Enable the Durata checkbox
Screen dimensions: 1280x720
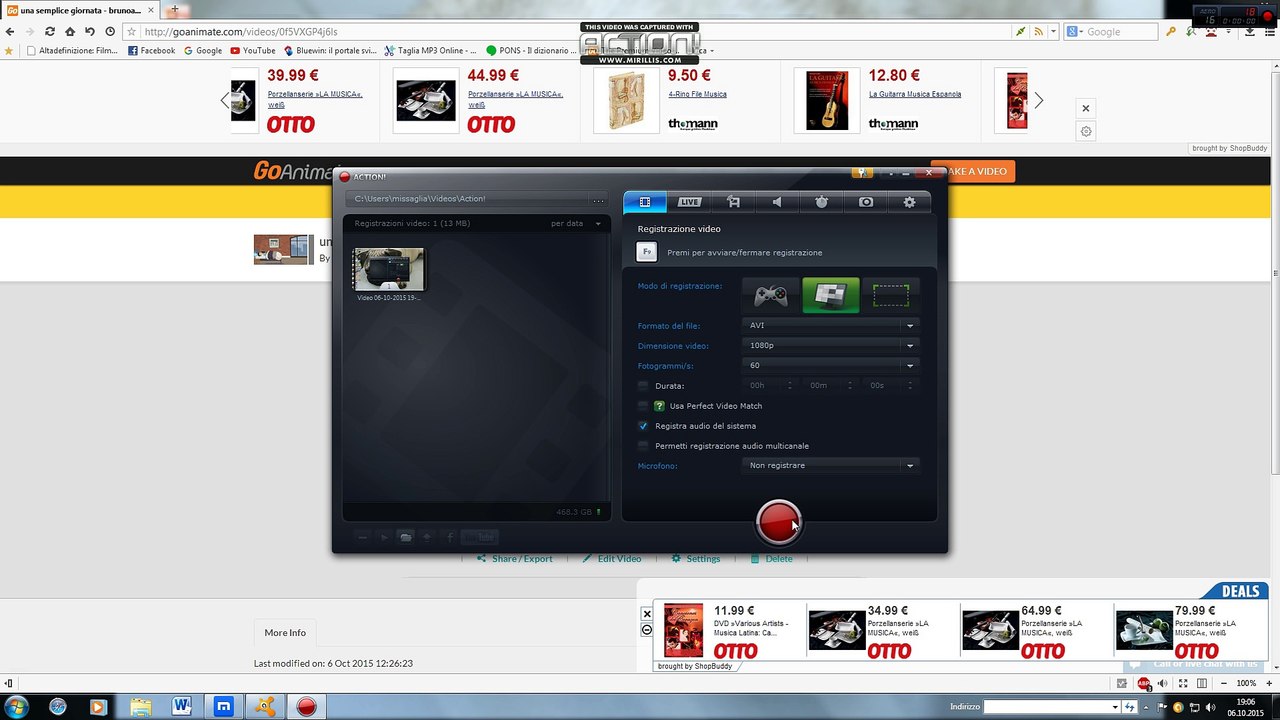tap(643, 386)
